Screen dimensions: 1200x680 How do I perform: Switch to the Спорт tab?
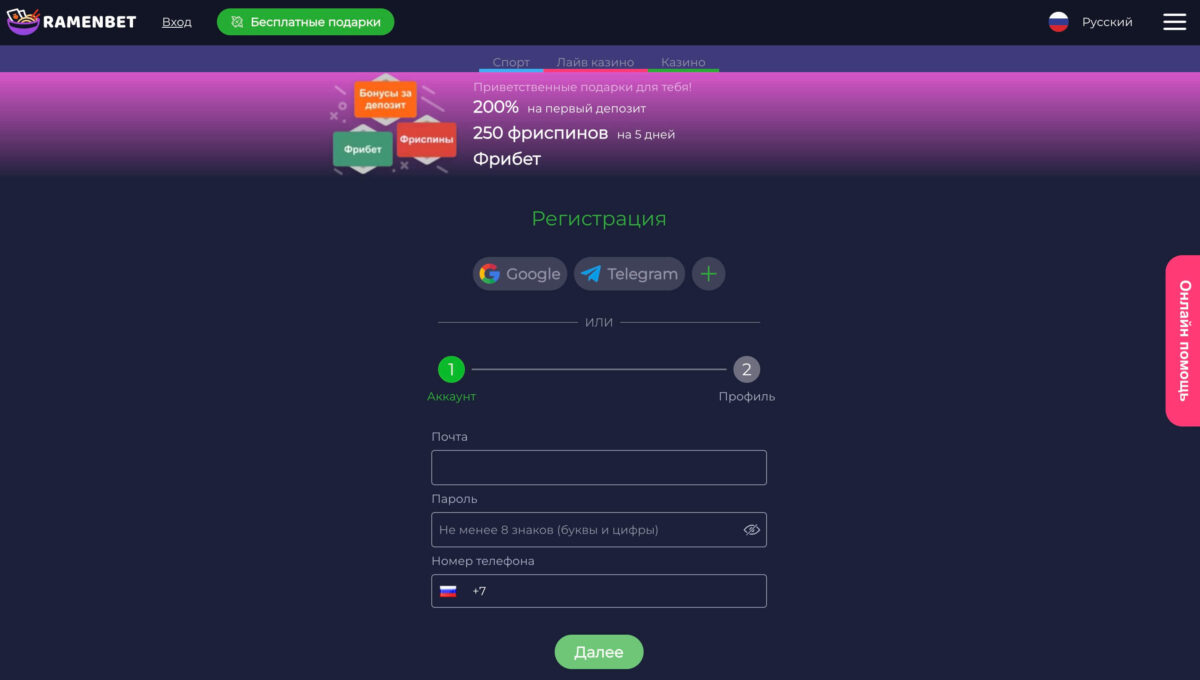511,62
